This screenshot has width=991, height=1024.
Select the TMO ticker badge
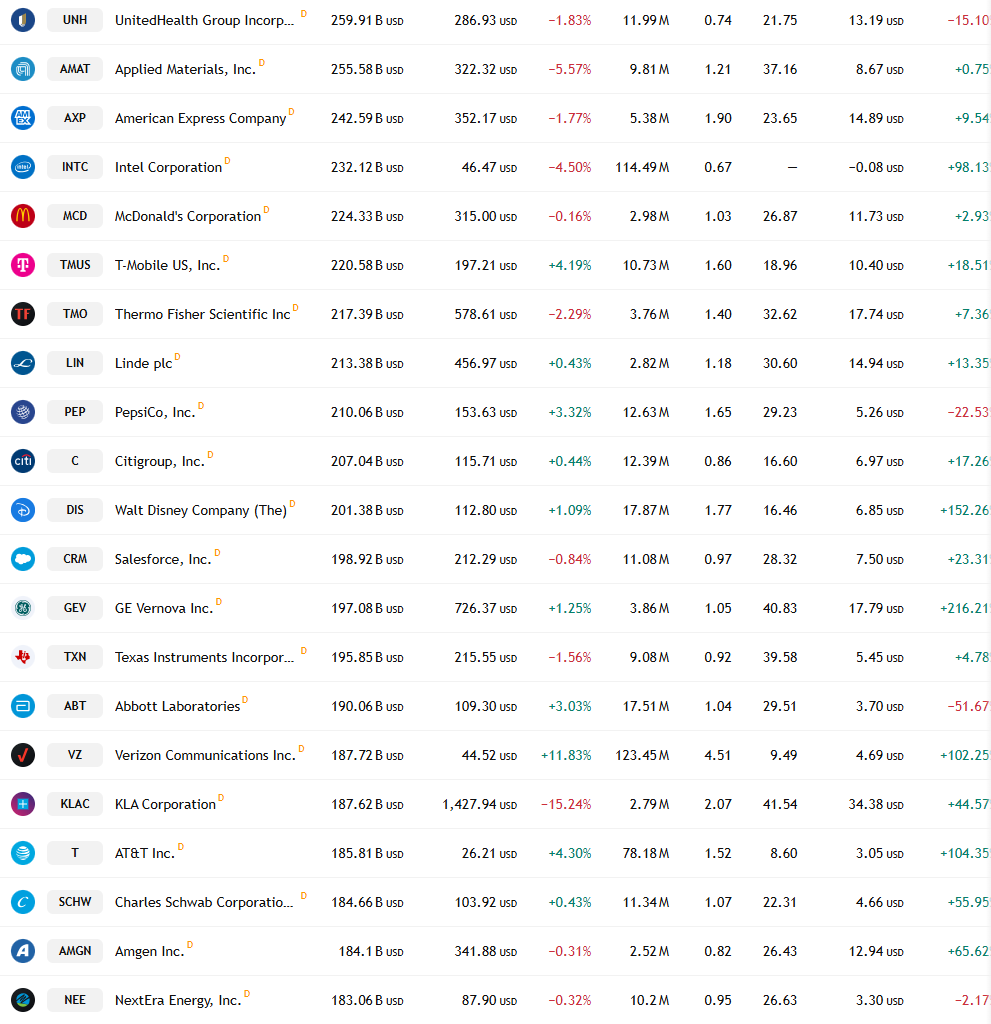(x=75, y=313)
